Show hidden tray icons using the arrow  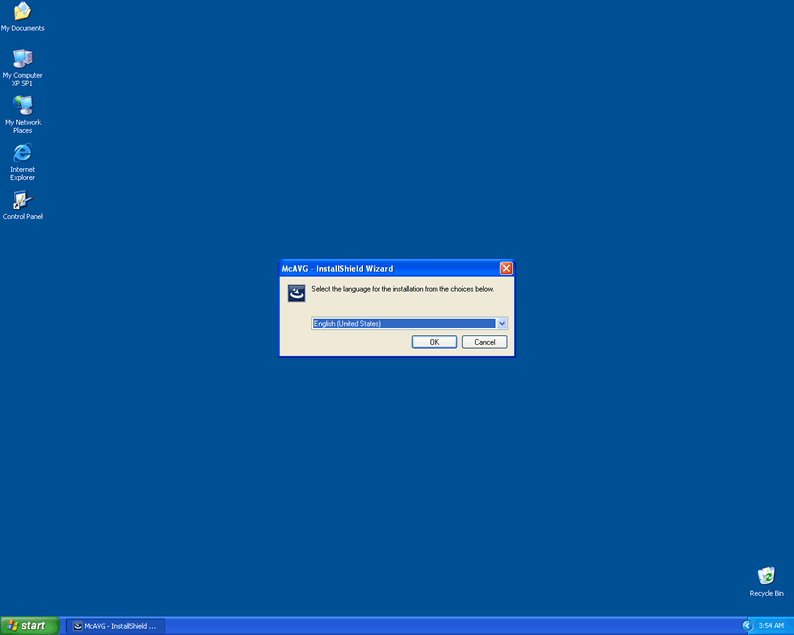[748, 625]
